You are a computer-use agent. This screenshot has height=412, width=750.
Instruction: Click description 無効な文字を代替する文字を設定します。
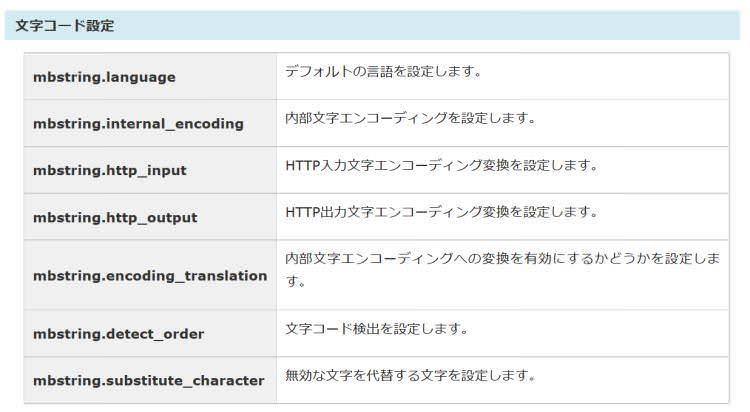point(411,376)
